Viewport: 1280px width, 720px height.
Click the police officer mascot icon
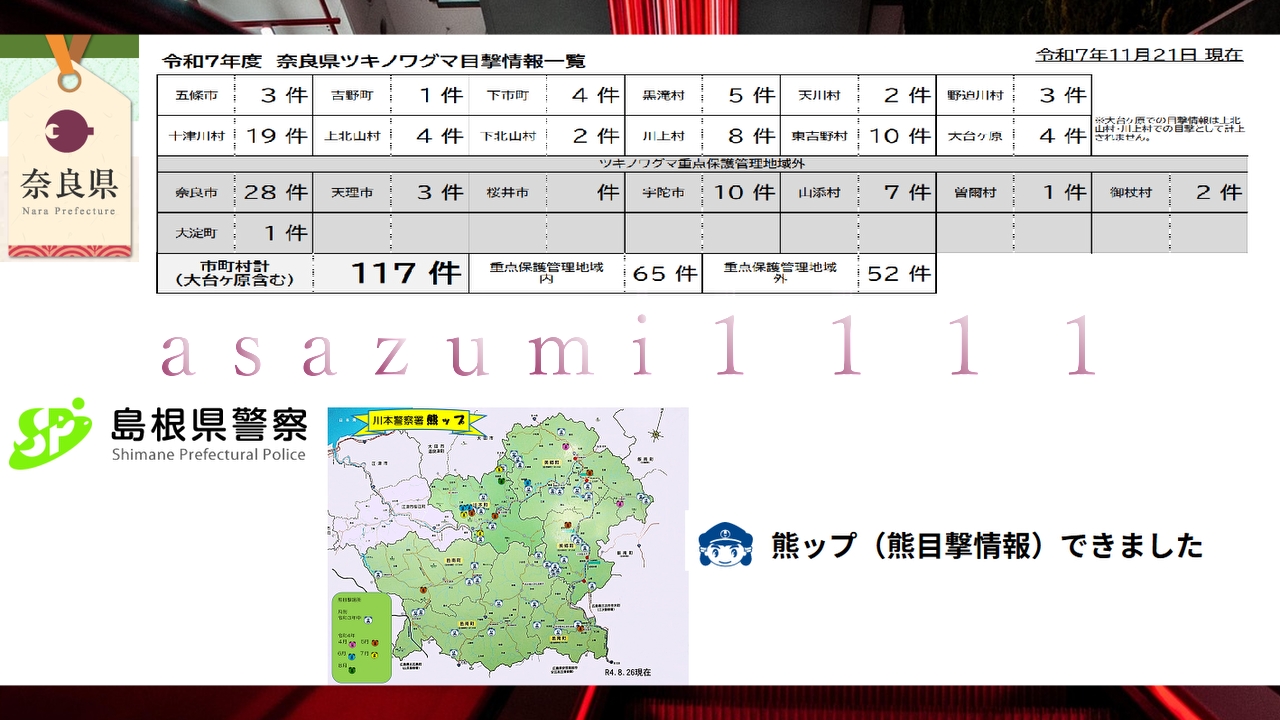coord(725,545)
